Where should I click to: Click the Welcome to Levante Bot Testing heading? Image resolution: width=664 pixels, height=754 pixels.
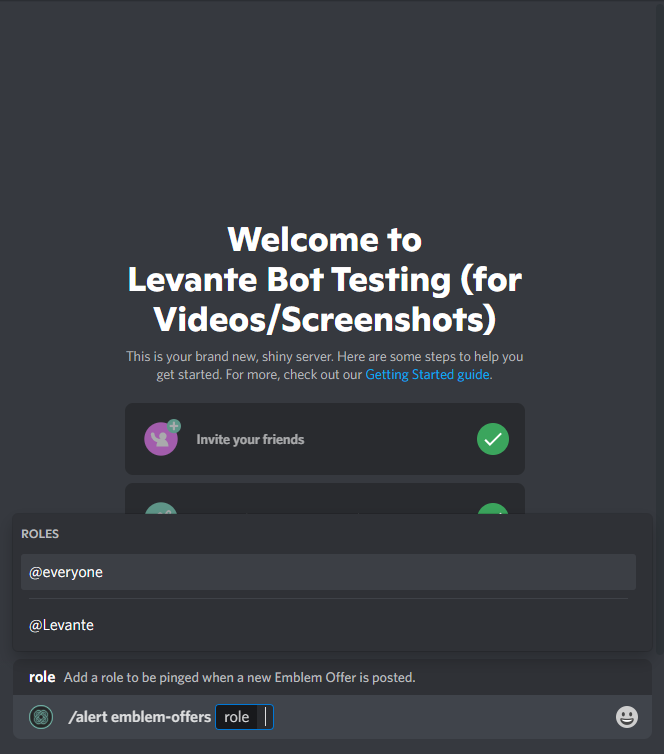[x=325, y=279]
